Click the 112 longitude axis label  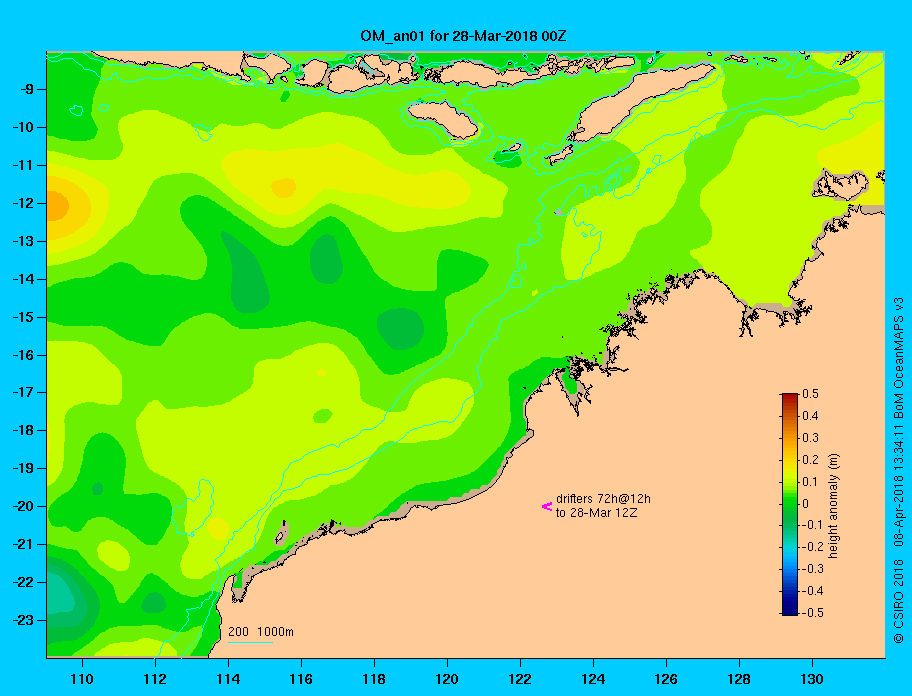tap(155, 679)
